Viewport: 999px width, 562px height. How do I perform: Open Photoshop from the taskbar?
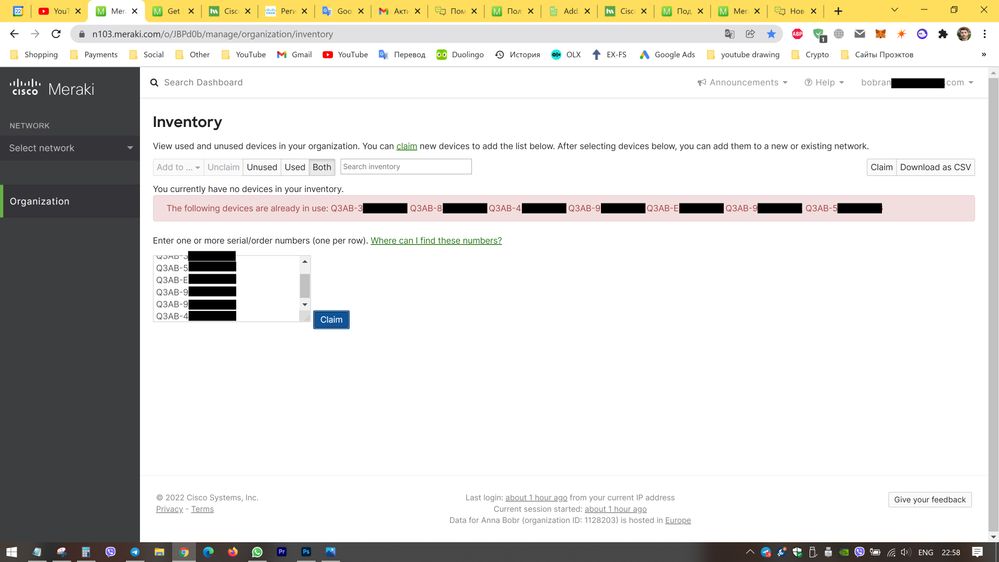(306, 552)
